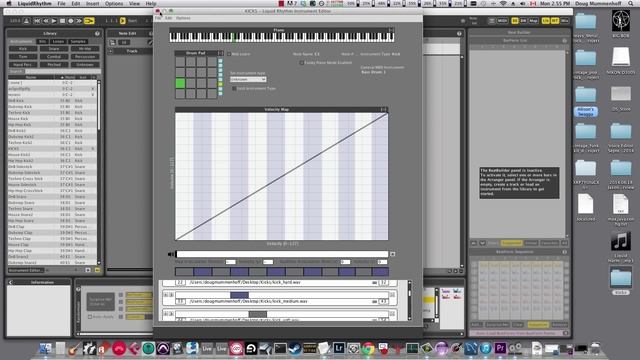Switch to the Instruments tab in Library
Viewport: 640px width, 360px height.
coord(21,42)
